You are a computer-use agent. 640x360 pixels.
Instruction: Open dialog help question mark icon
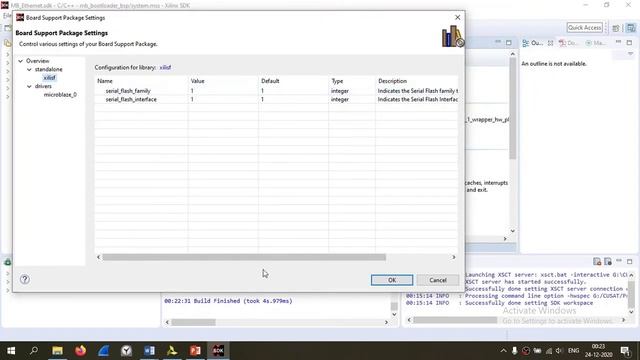coord(24,279)
